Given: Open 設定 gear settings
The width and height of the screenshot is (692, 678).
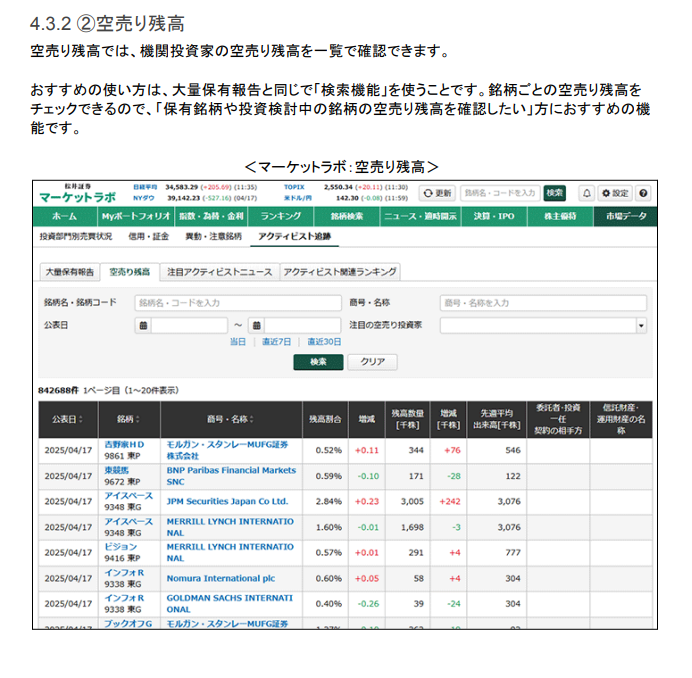Looking at the screenshot, I should pyautogui.click(x=615, y=193).
